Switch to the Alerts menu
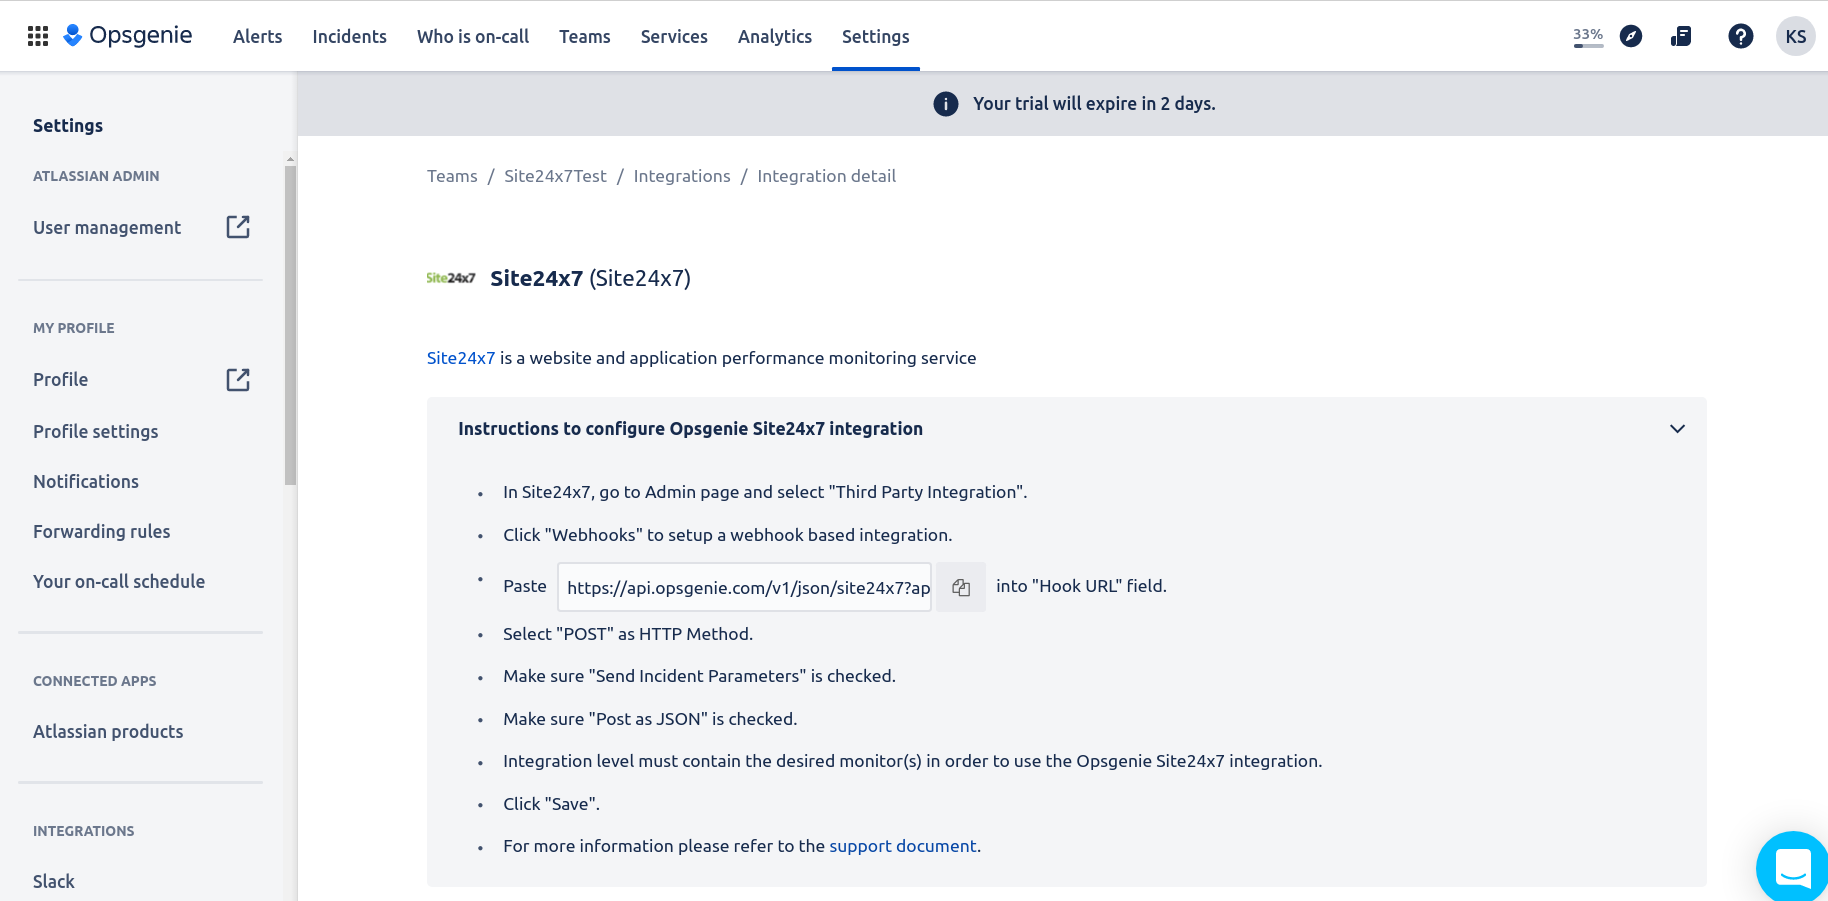The width and height of the screenshot is (1828, 901). (257, 36)
